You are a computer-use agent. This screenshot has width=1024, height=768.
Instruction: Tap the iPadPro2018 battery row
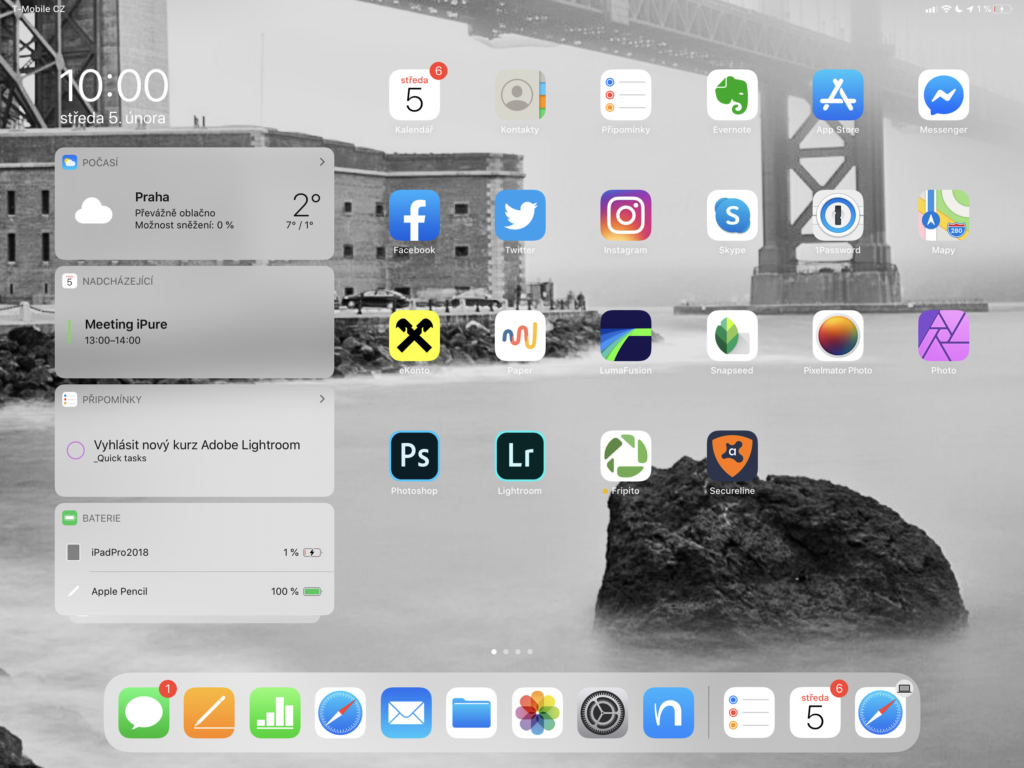(x=195, y=552)
